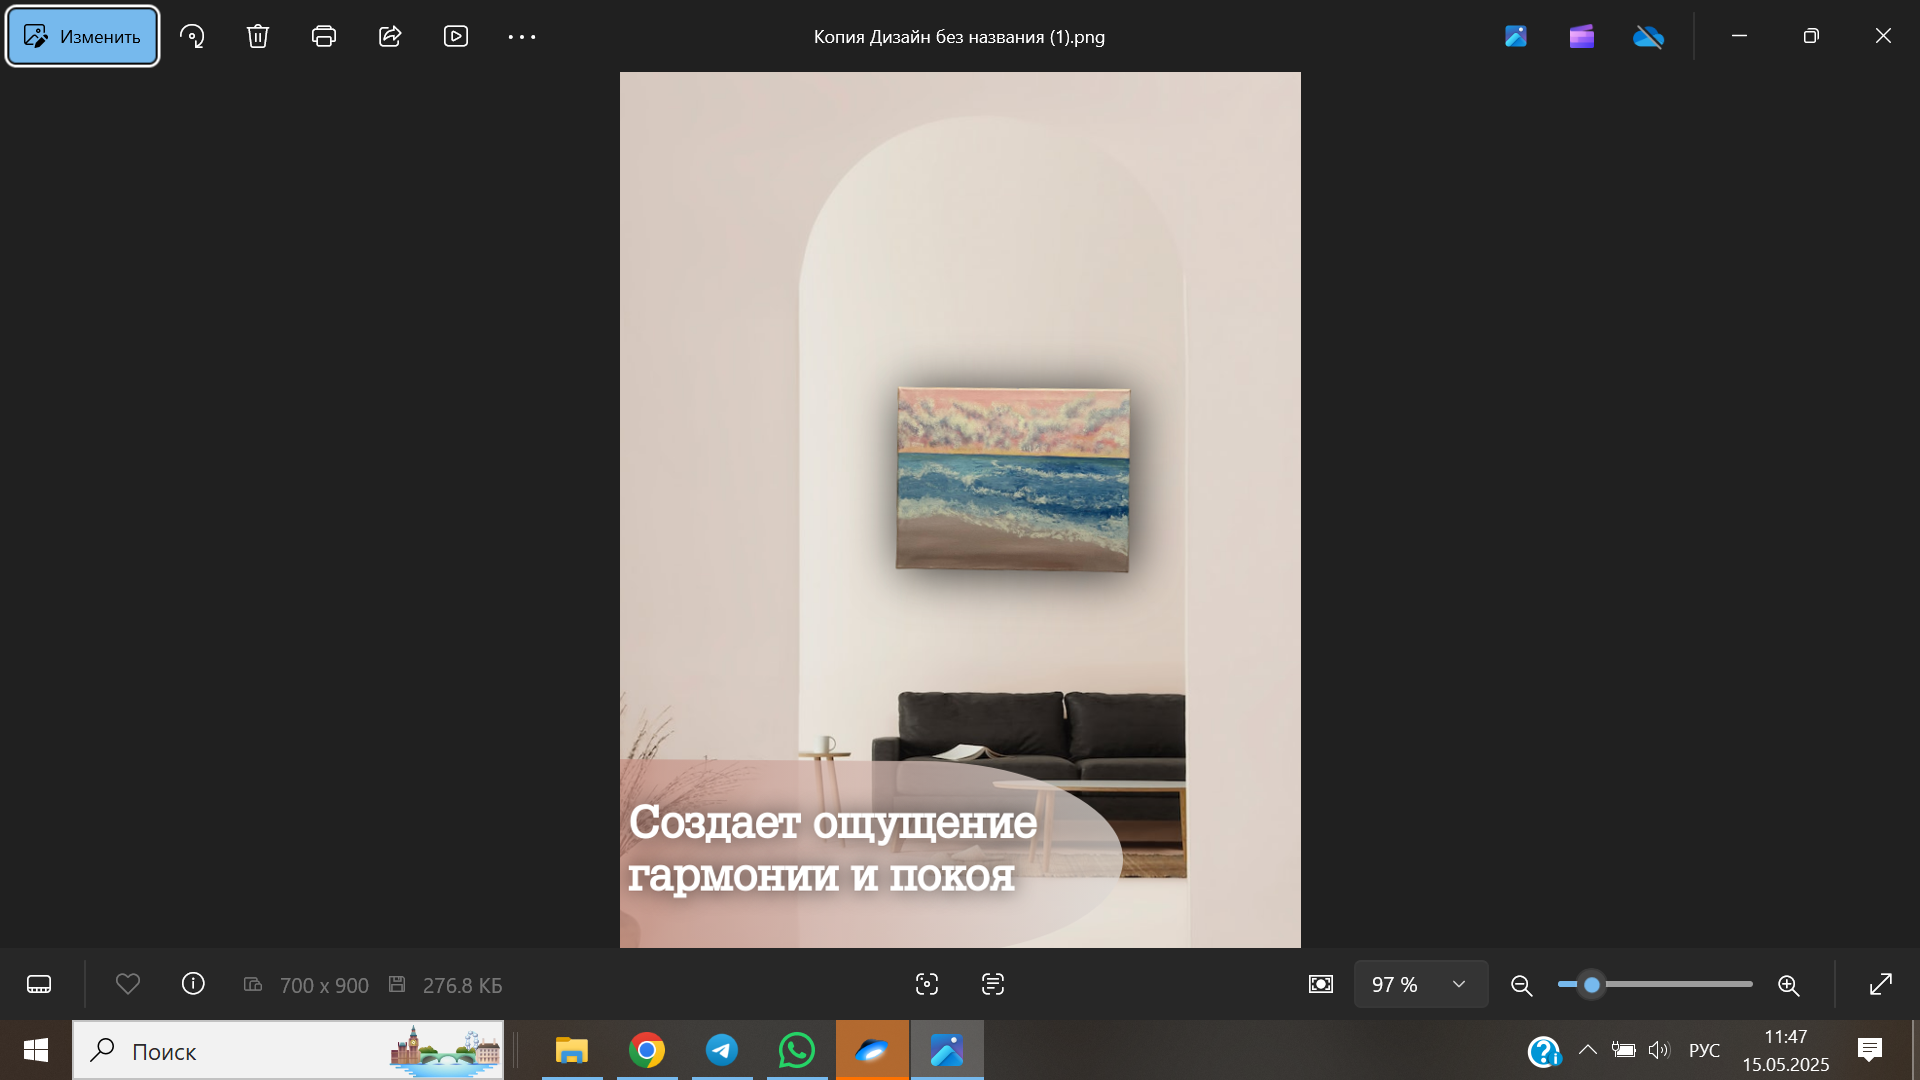Open Clipchamp video editor icon
Screen dimensions: 1920x1080
tap(1582, 37)
